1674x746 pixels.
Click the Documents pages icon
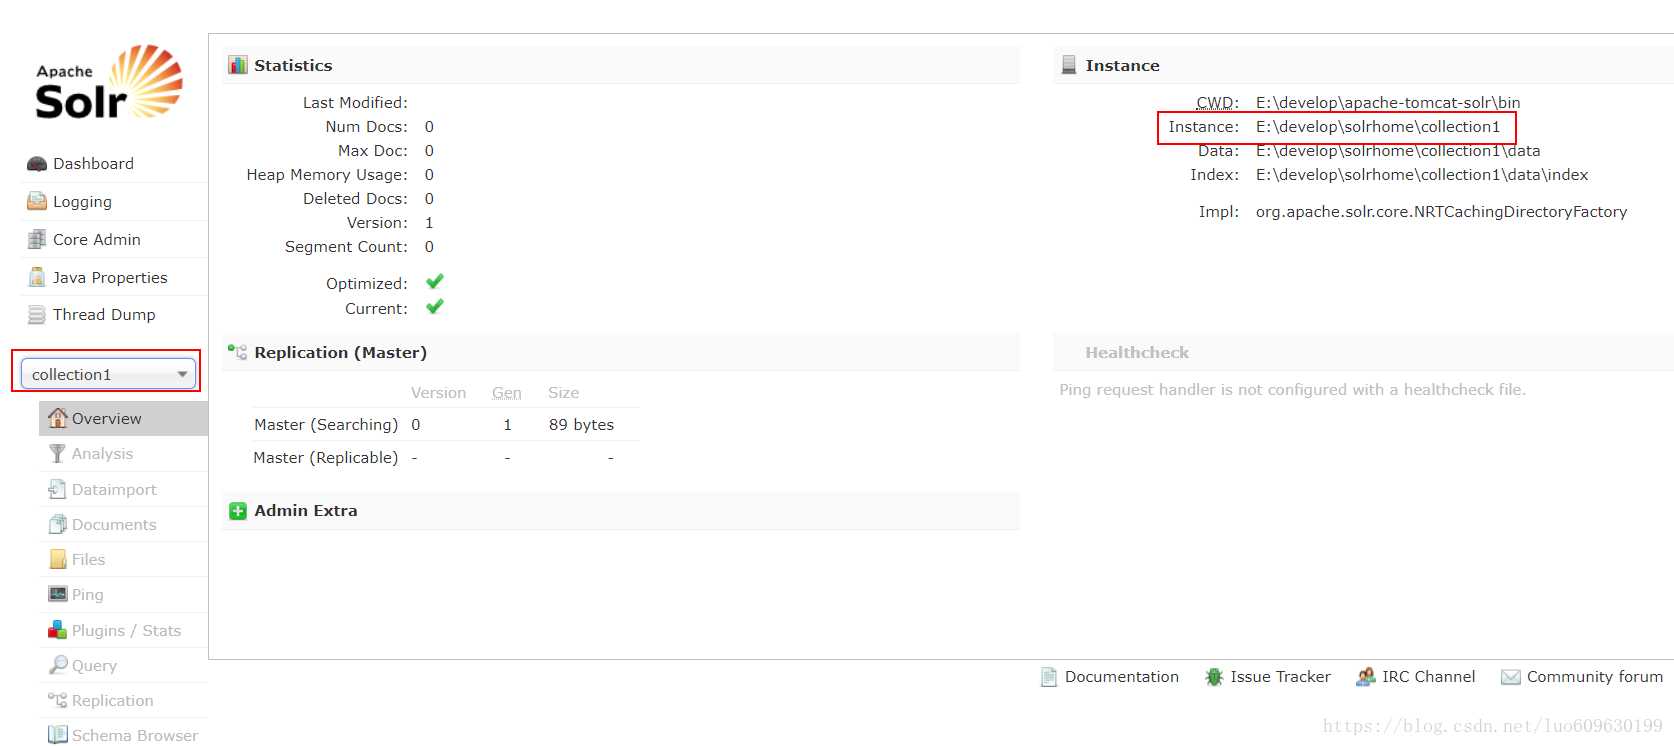tap(58, 524)
